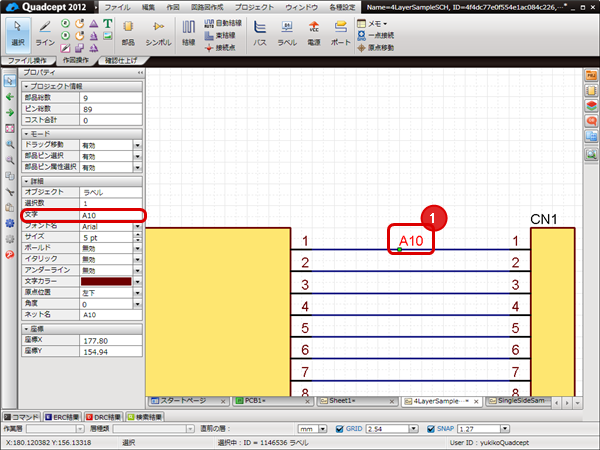
Task: Switch to 確認仕上げ ribbon tab
Action: (121, 60)
